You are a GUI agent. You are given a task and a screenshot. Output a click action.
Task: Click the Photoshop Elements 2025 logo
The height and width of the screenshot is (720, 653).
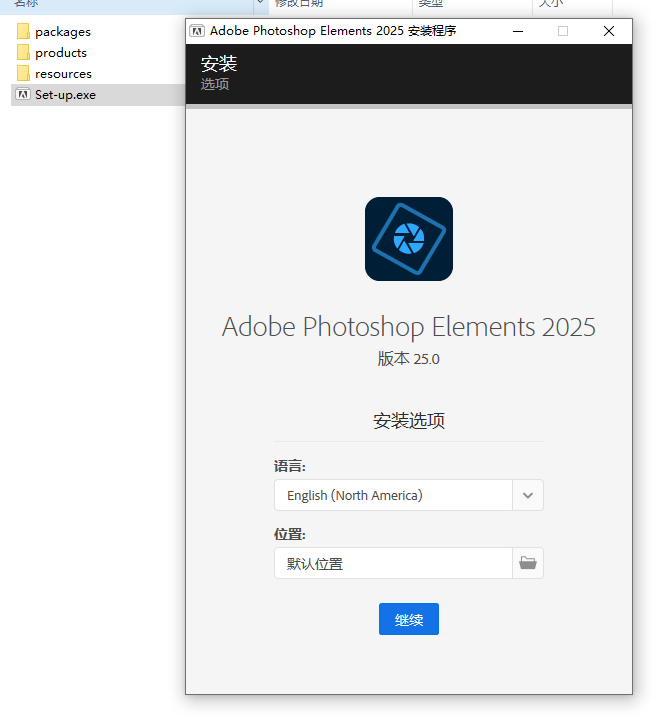coord(409,239)
